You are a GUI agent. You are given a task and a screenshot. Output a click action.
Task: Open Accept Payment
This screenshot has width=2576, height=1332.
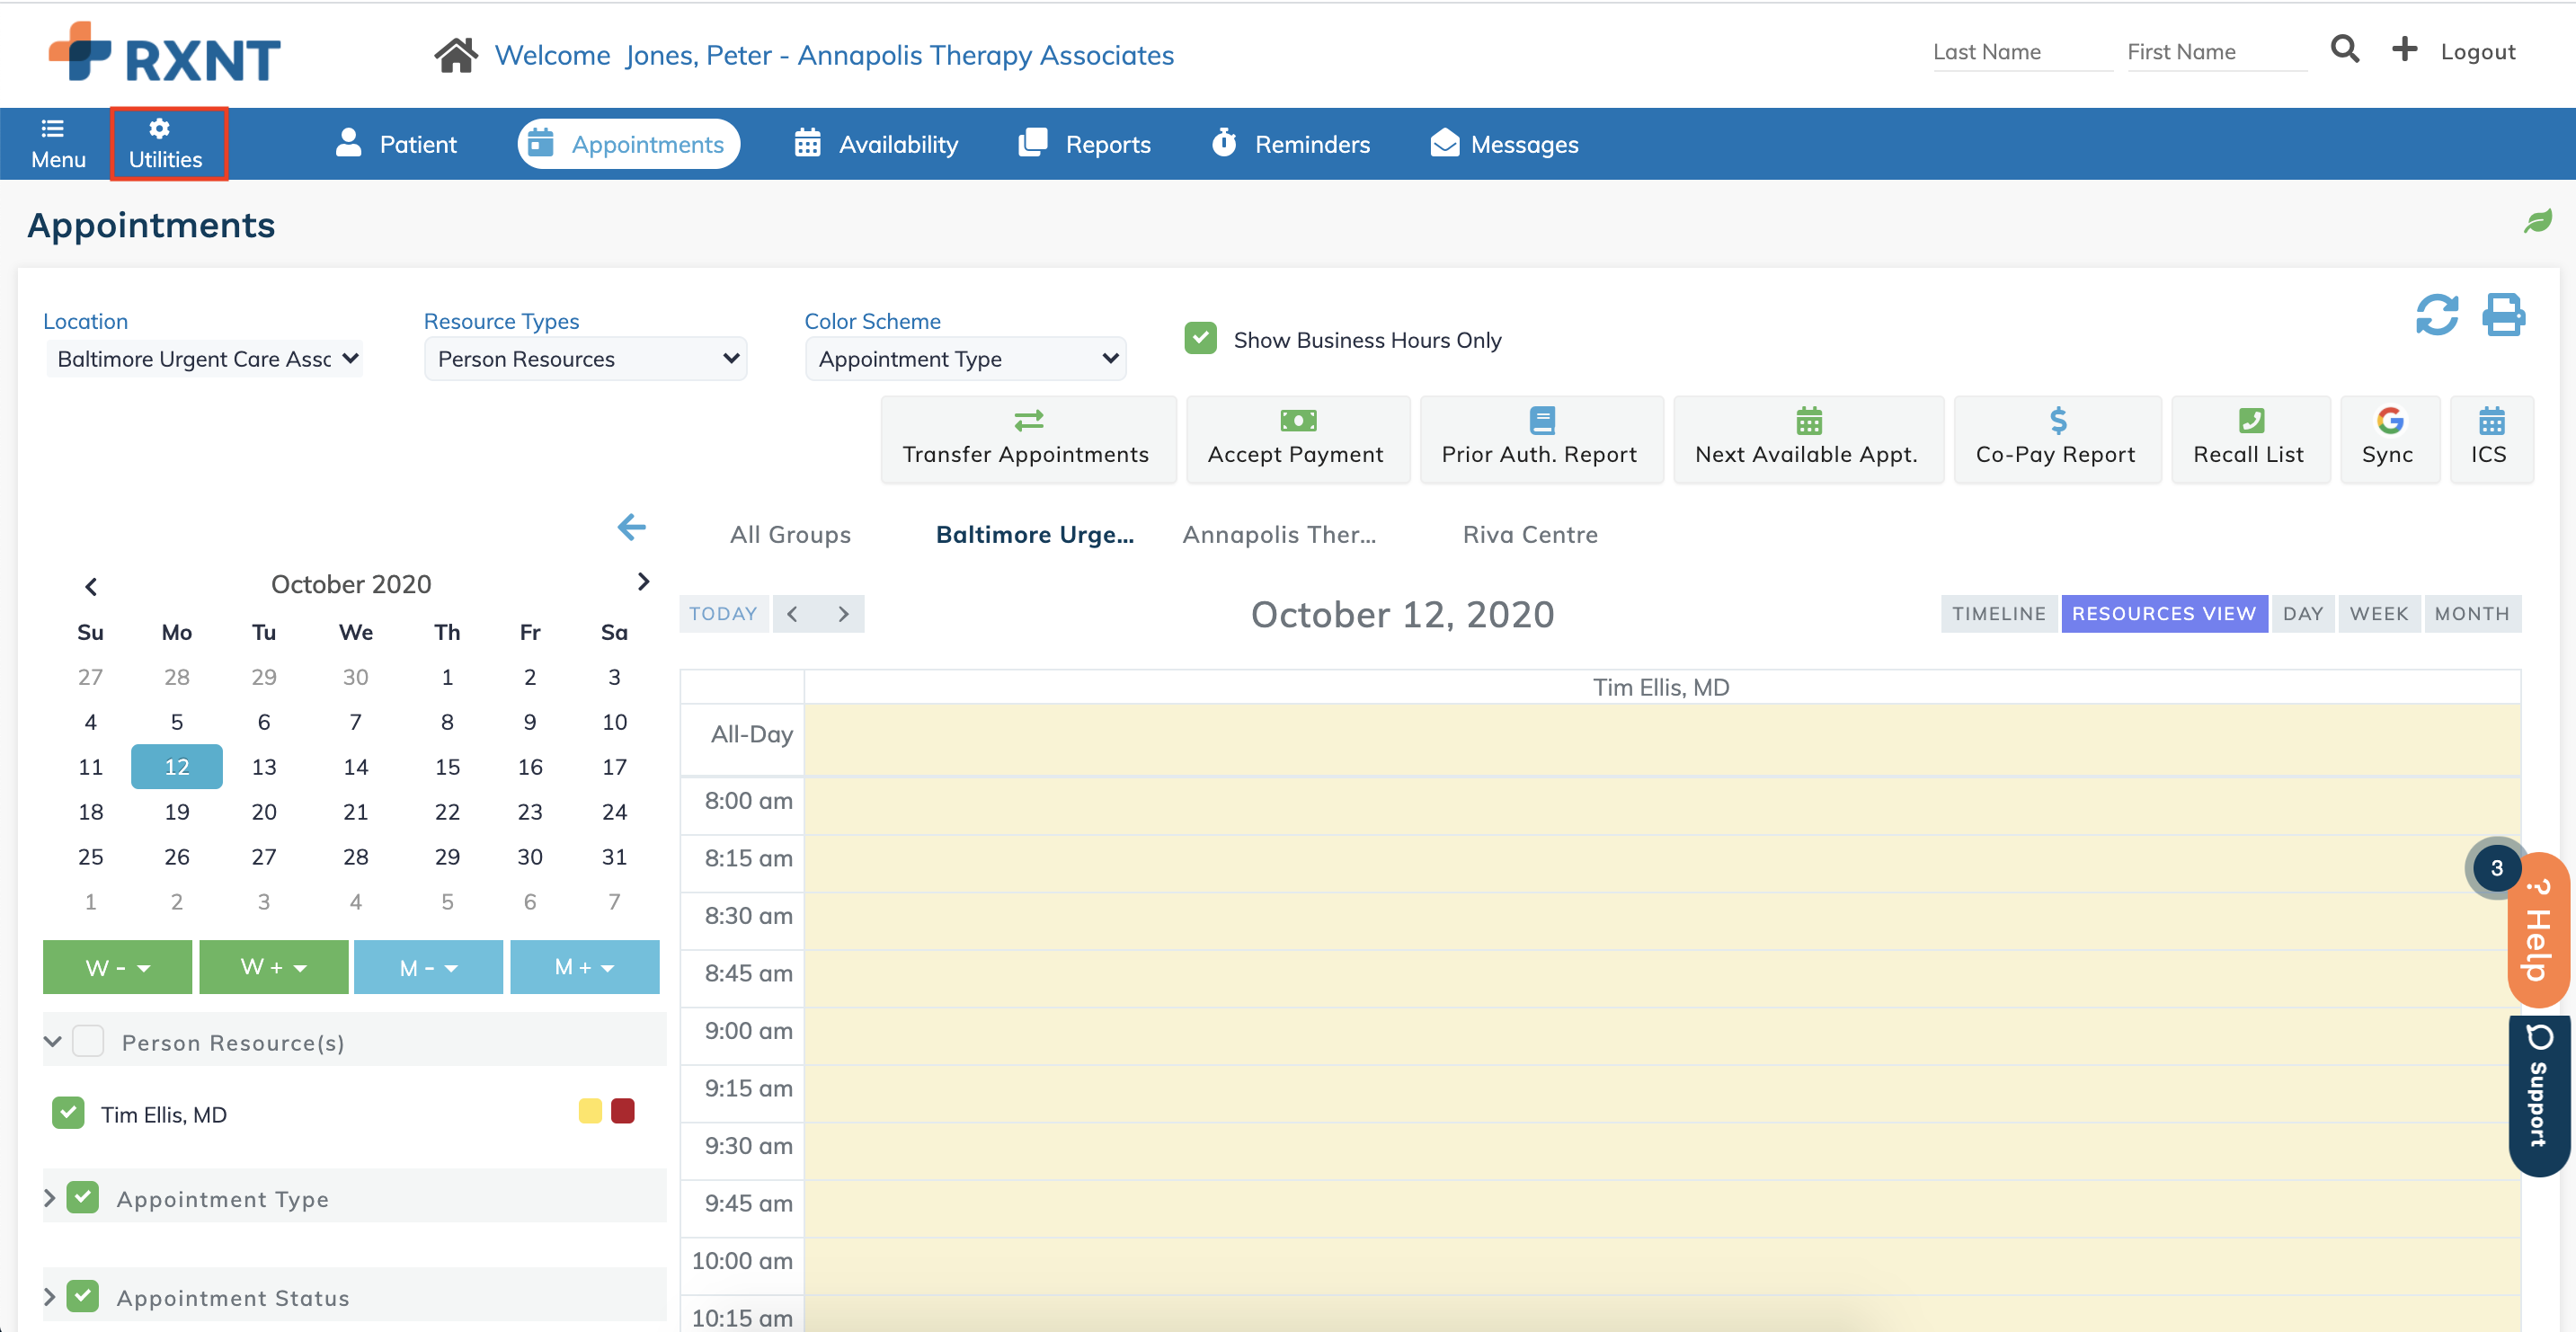[1297, 439]
